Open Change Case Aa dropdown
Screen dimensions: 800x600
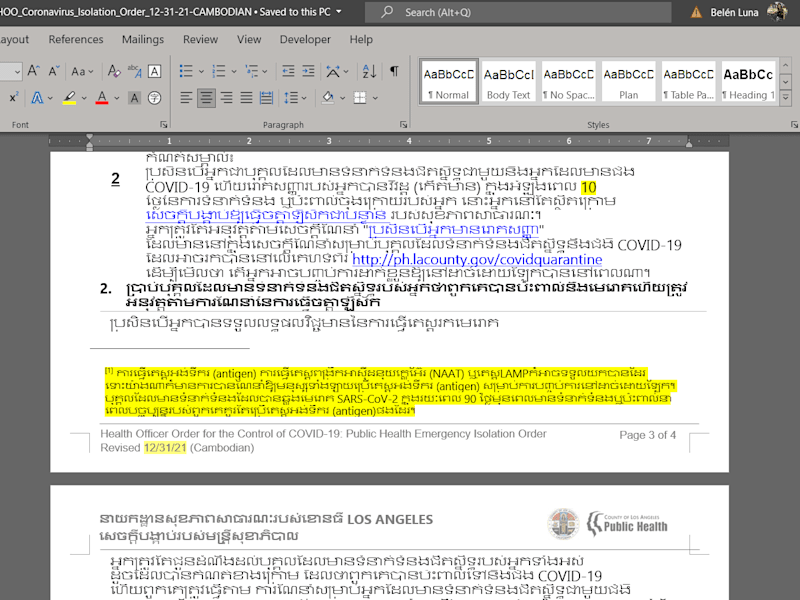[x=82, y=71]
